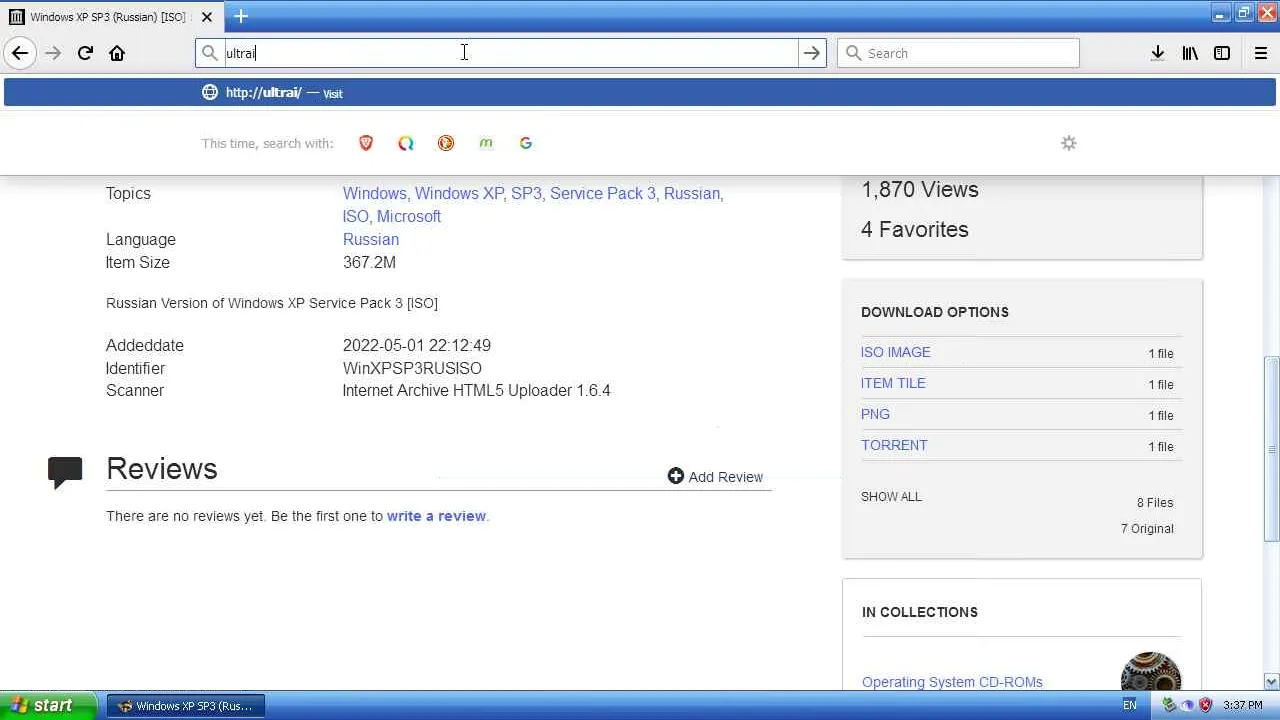
Task: Click the DOWNLOAD OPTIONS heading
Action: click(935, 312)
